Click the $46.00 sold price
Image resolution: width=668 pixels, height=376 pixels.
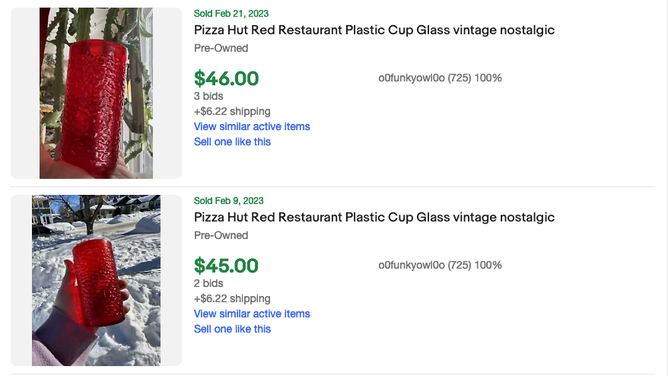[x=226, y=78]
